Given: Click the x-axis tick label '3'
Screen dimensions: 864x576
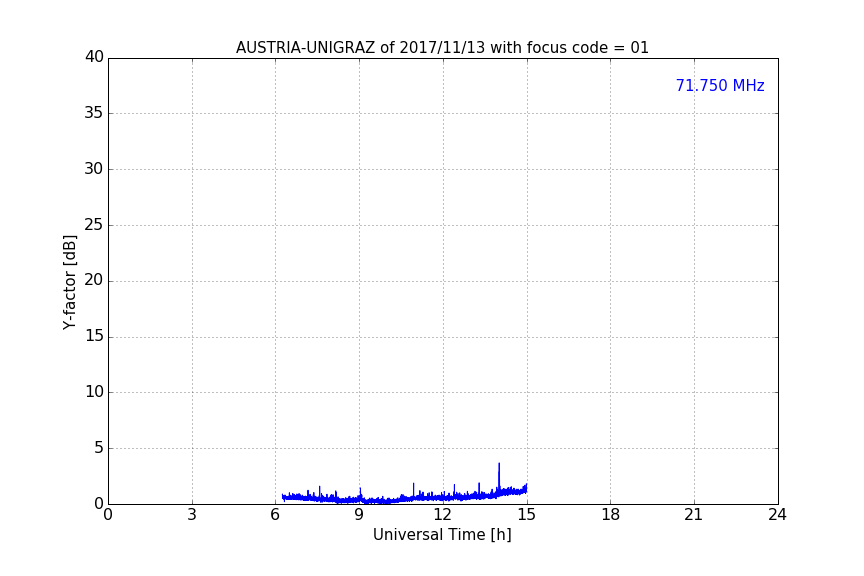Looking at the screenshot, I should [x=192, y=515].
